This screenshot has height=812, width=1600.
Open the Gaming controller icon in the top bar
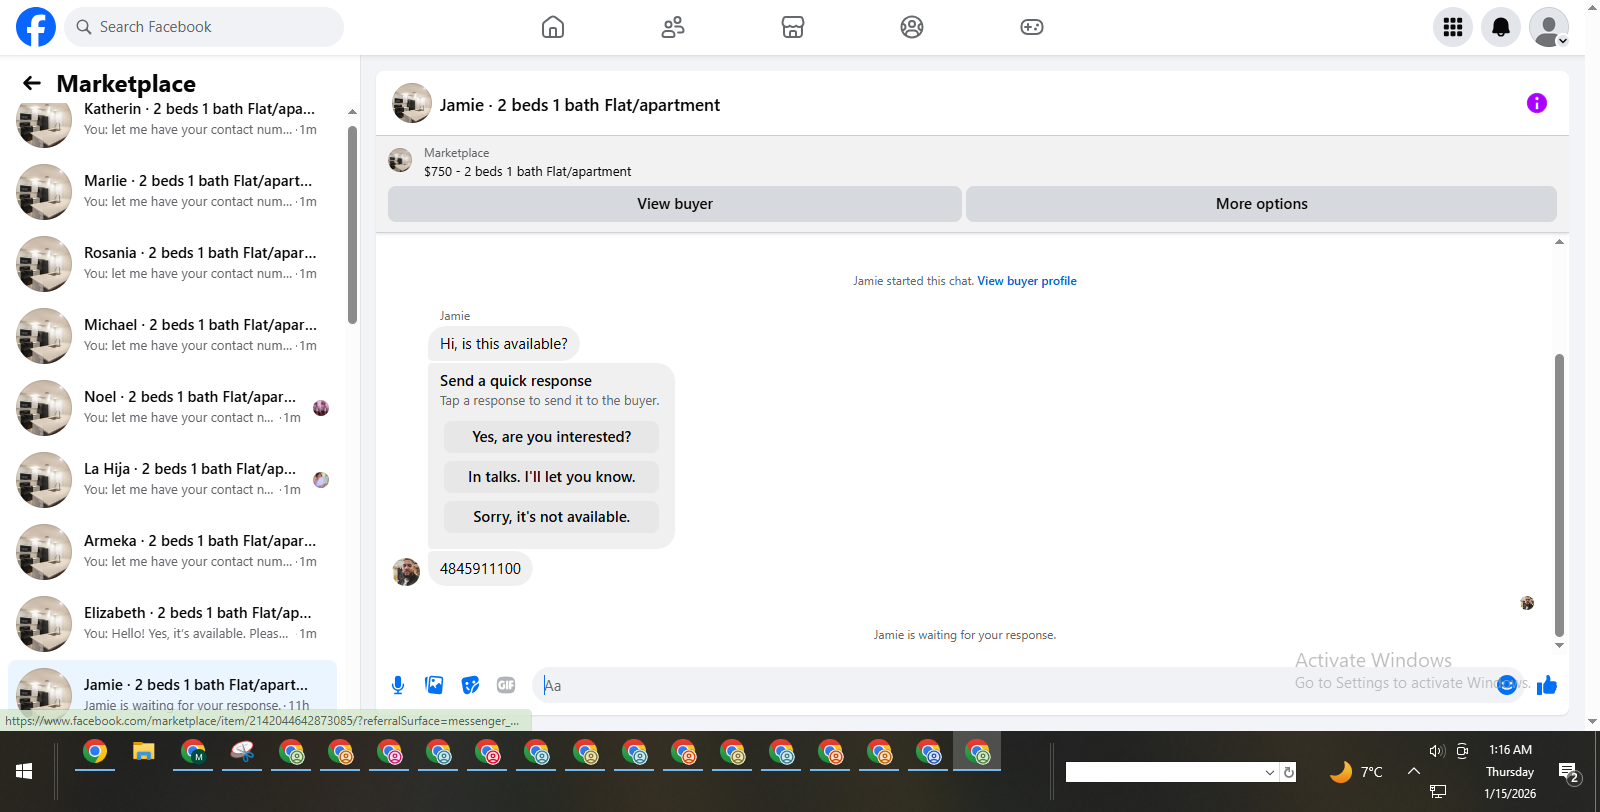point(1032,27)
